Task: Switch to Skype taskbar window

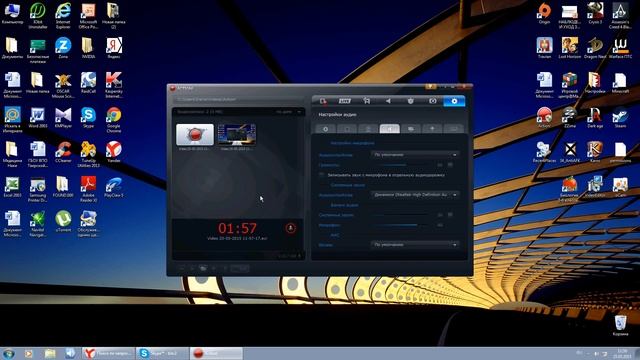Action: [x=162, y=353]
